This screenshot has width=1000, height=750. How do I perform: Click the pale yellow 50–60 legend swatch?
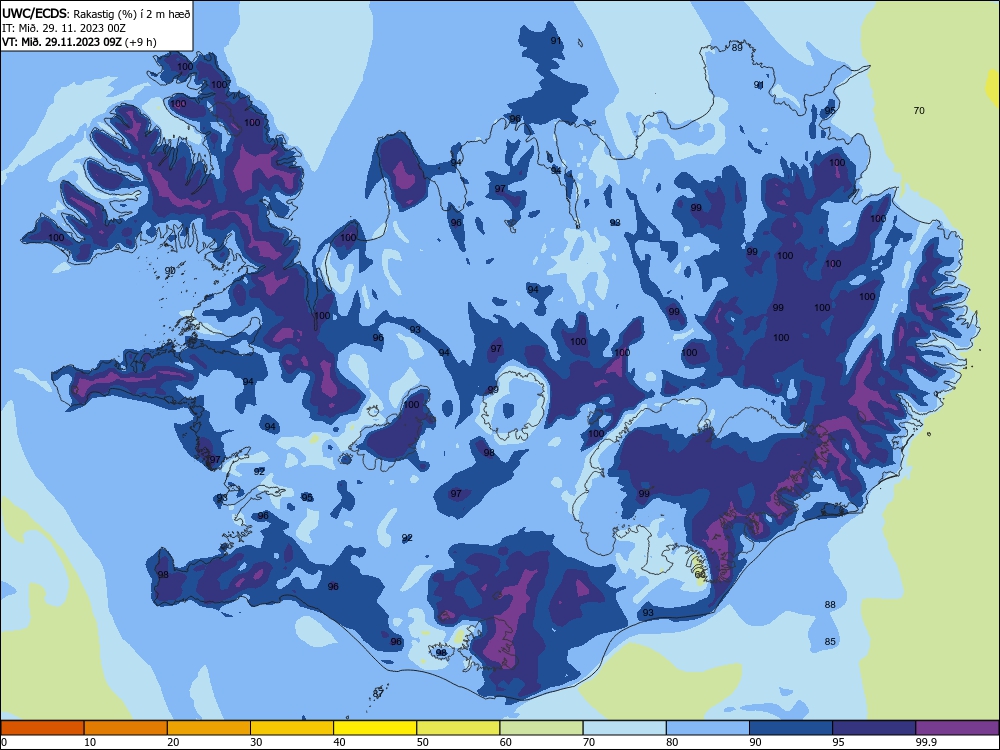pos(458,728)
